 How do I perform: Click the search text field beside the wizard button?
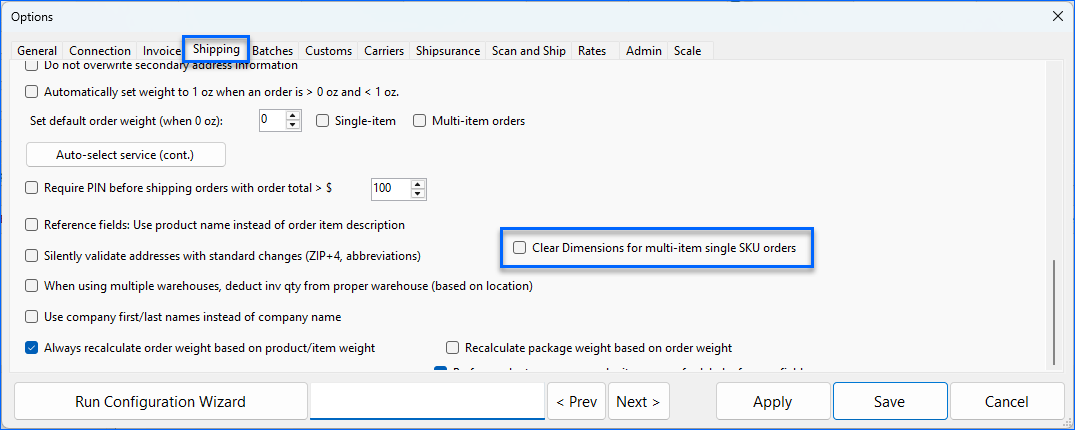(x=427, y=402)
